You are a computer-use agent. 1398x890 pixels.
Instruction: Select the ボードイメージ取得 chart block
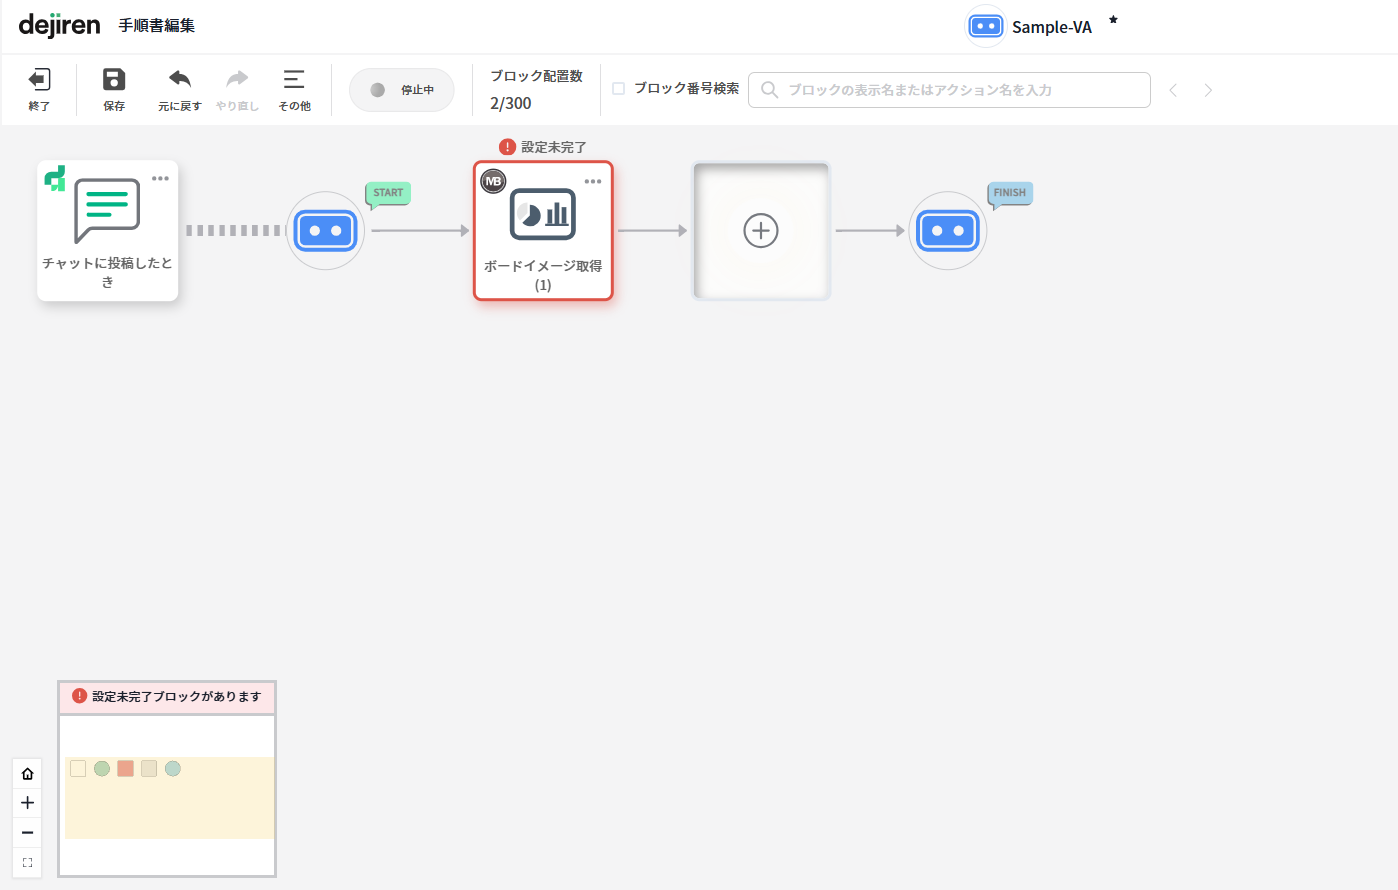pyautogui.click(x=543, y=230)
